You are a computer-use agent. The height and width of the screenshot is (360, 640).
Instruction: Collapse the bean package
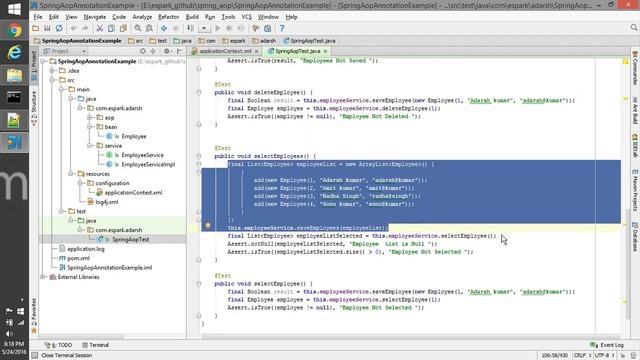(89, 127)
